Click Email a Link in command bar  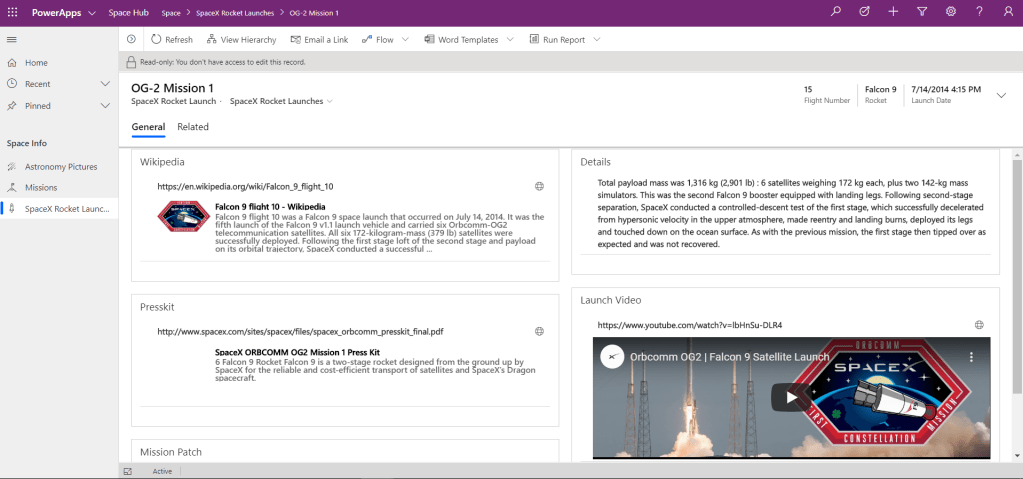tap(319, 40)
